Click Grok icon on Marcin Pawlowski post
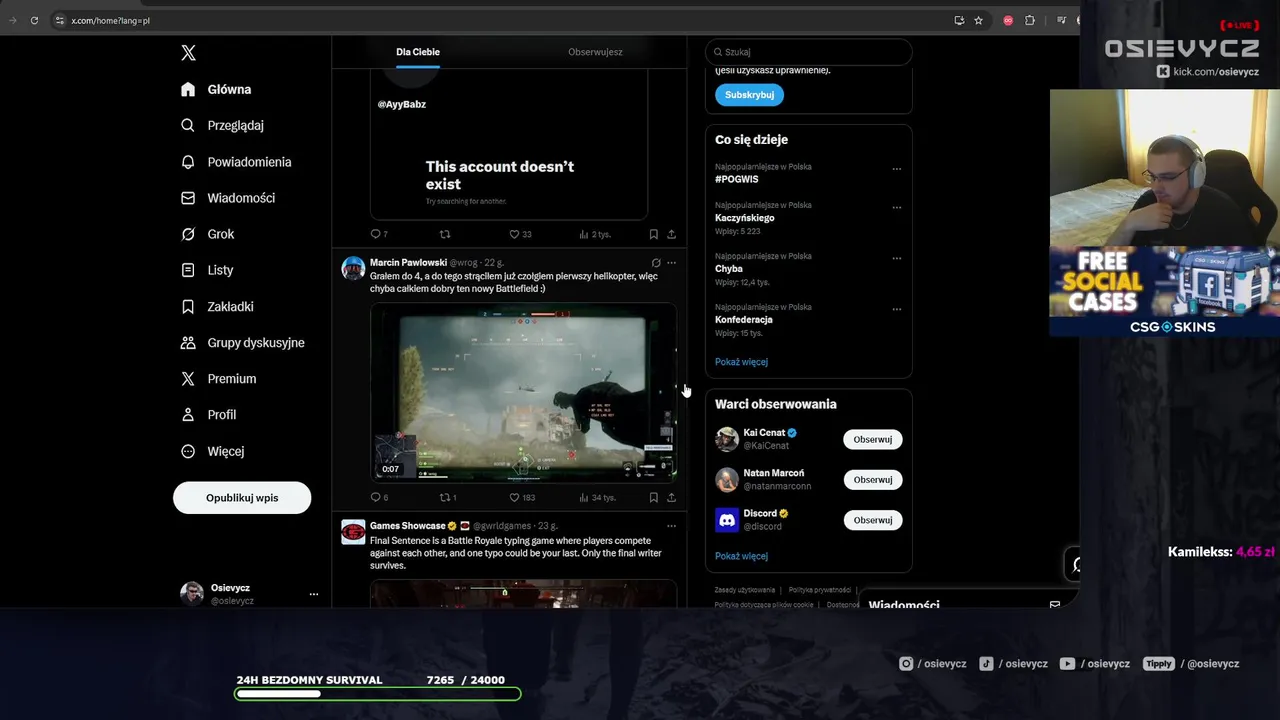The height and width of the screenshot is (720, 1280). point(656,263)
